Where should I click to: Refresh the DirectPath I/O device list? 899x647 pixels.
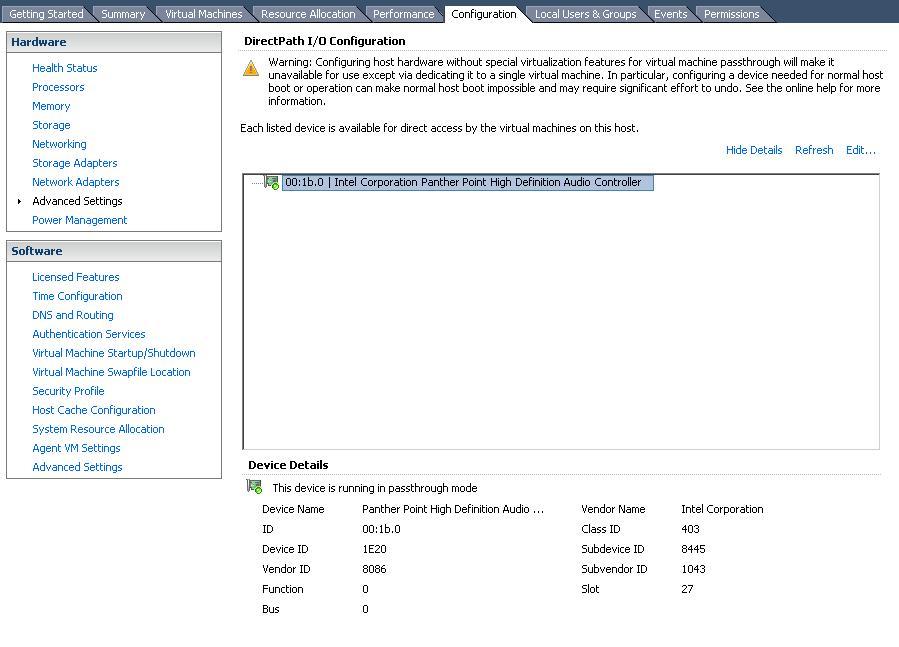pos(813,149)
